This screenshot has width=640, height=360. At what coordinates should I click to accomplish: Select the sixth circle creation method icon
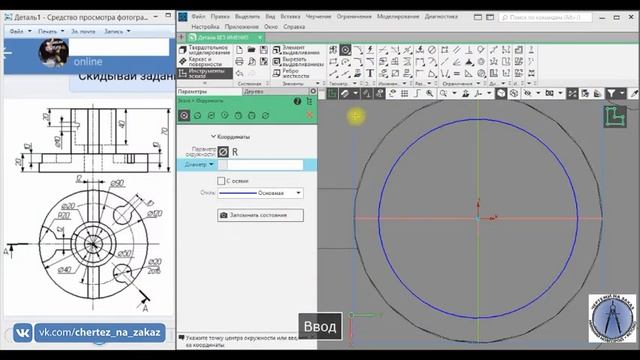pyautogui.click(x=252, y=116)
